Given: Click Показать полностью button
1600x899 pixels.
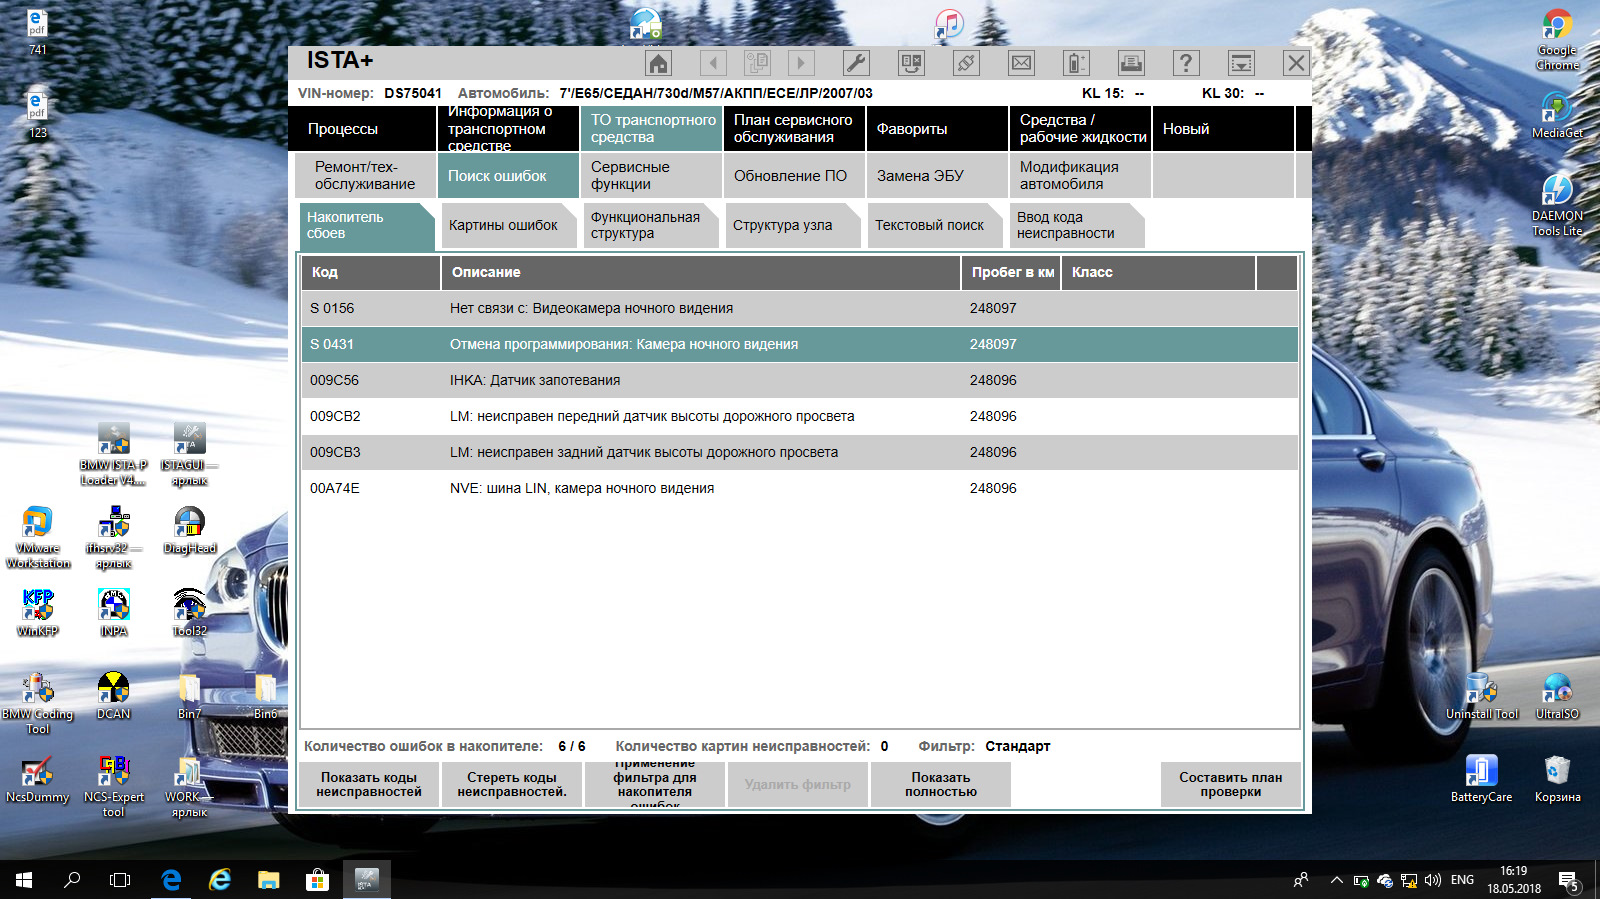Looking at the screenshot, I should click(x=941, y=785).
